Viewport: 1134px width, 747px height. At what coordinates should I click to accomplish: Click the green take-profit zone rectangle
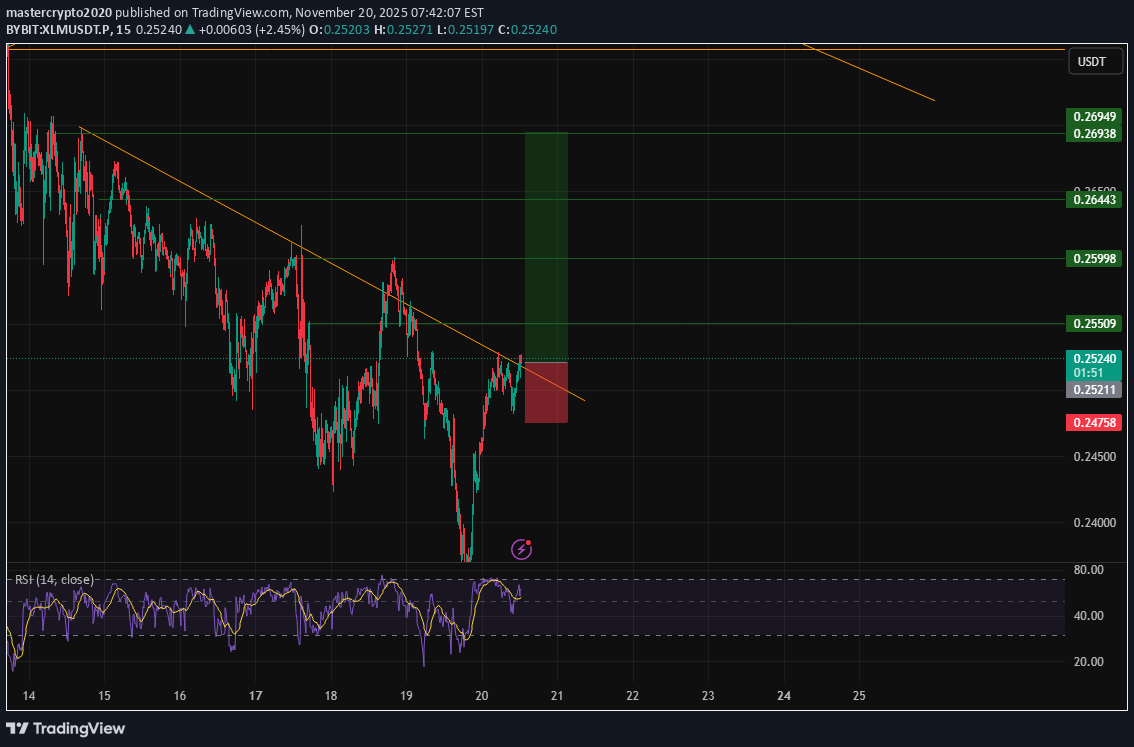[546, 246]
